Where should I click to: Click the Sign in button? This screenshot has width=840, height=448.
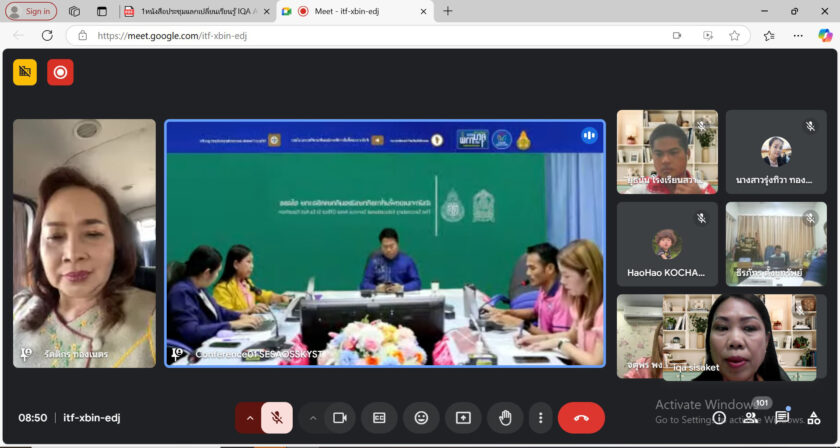31,11
